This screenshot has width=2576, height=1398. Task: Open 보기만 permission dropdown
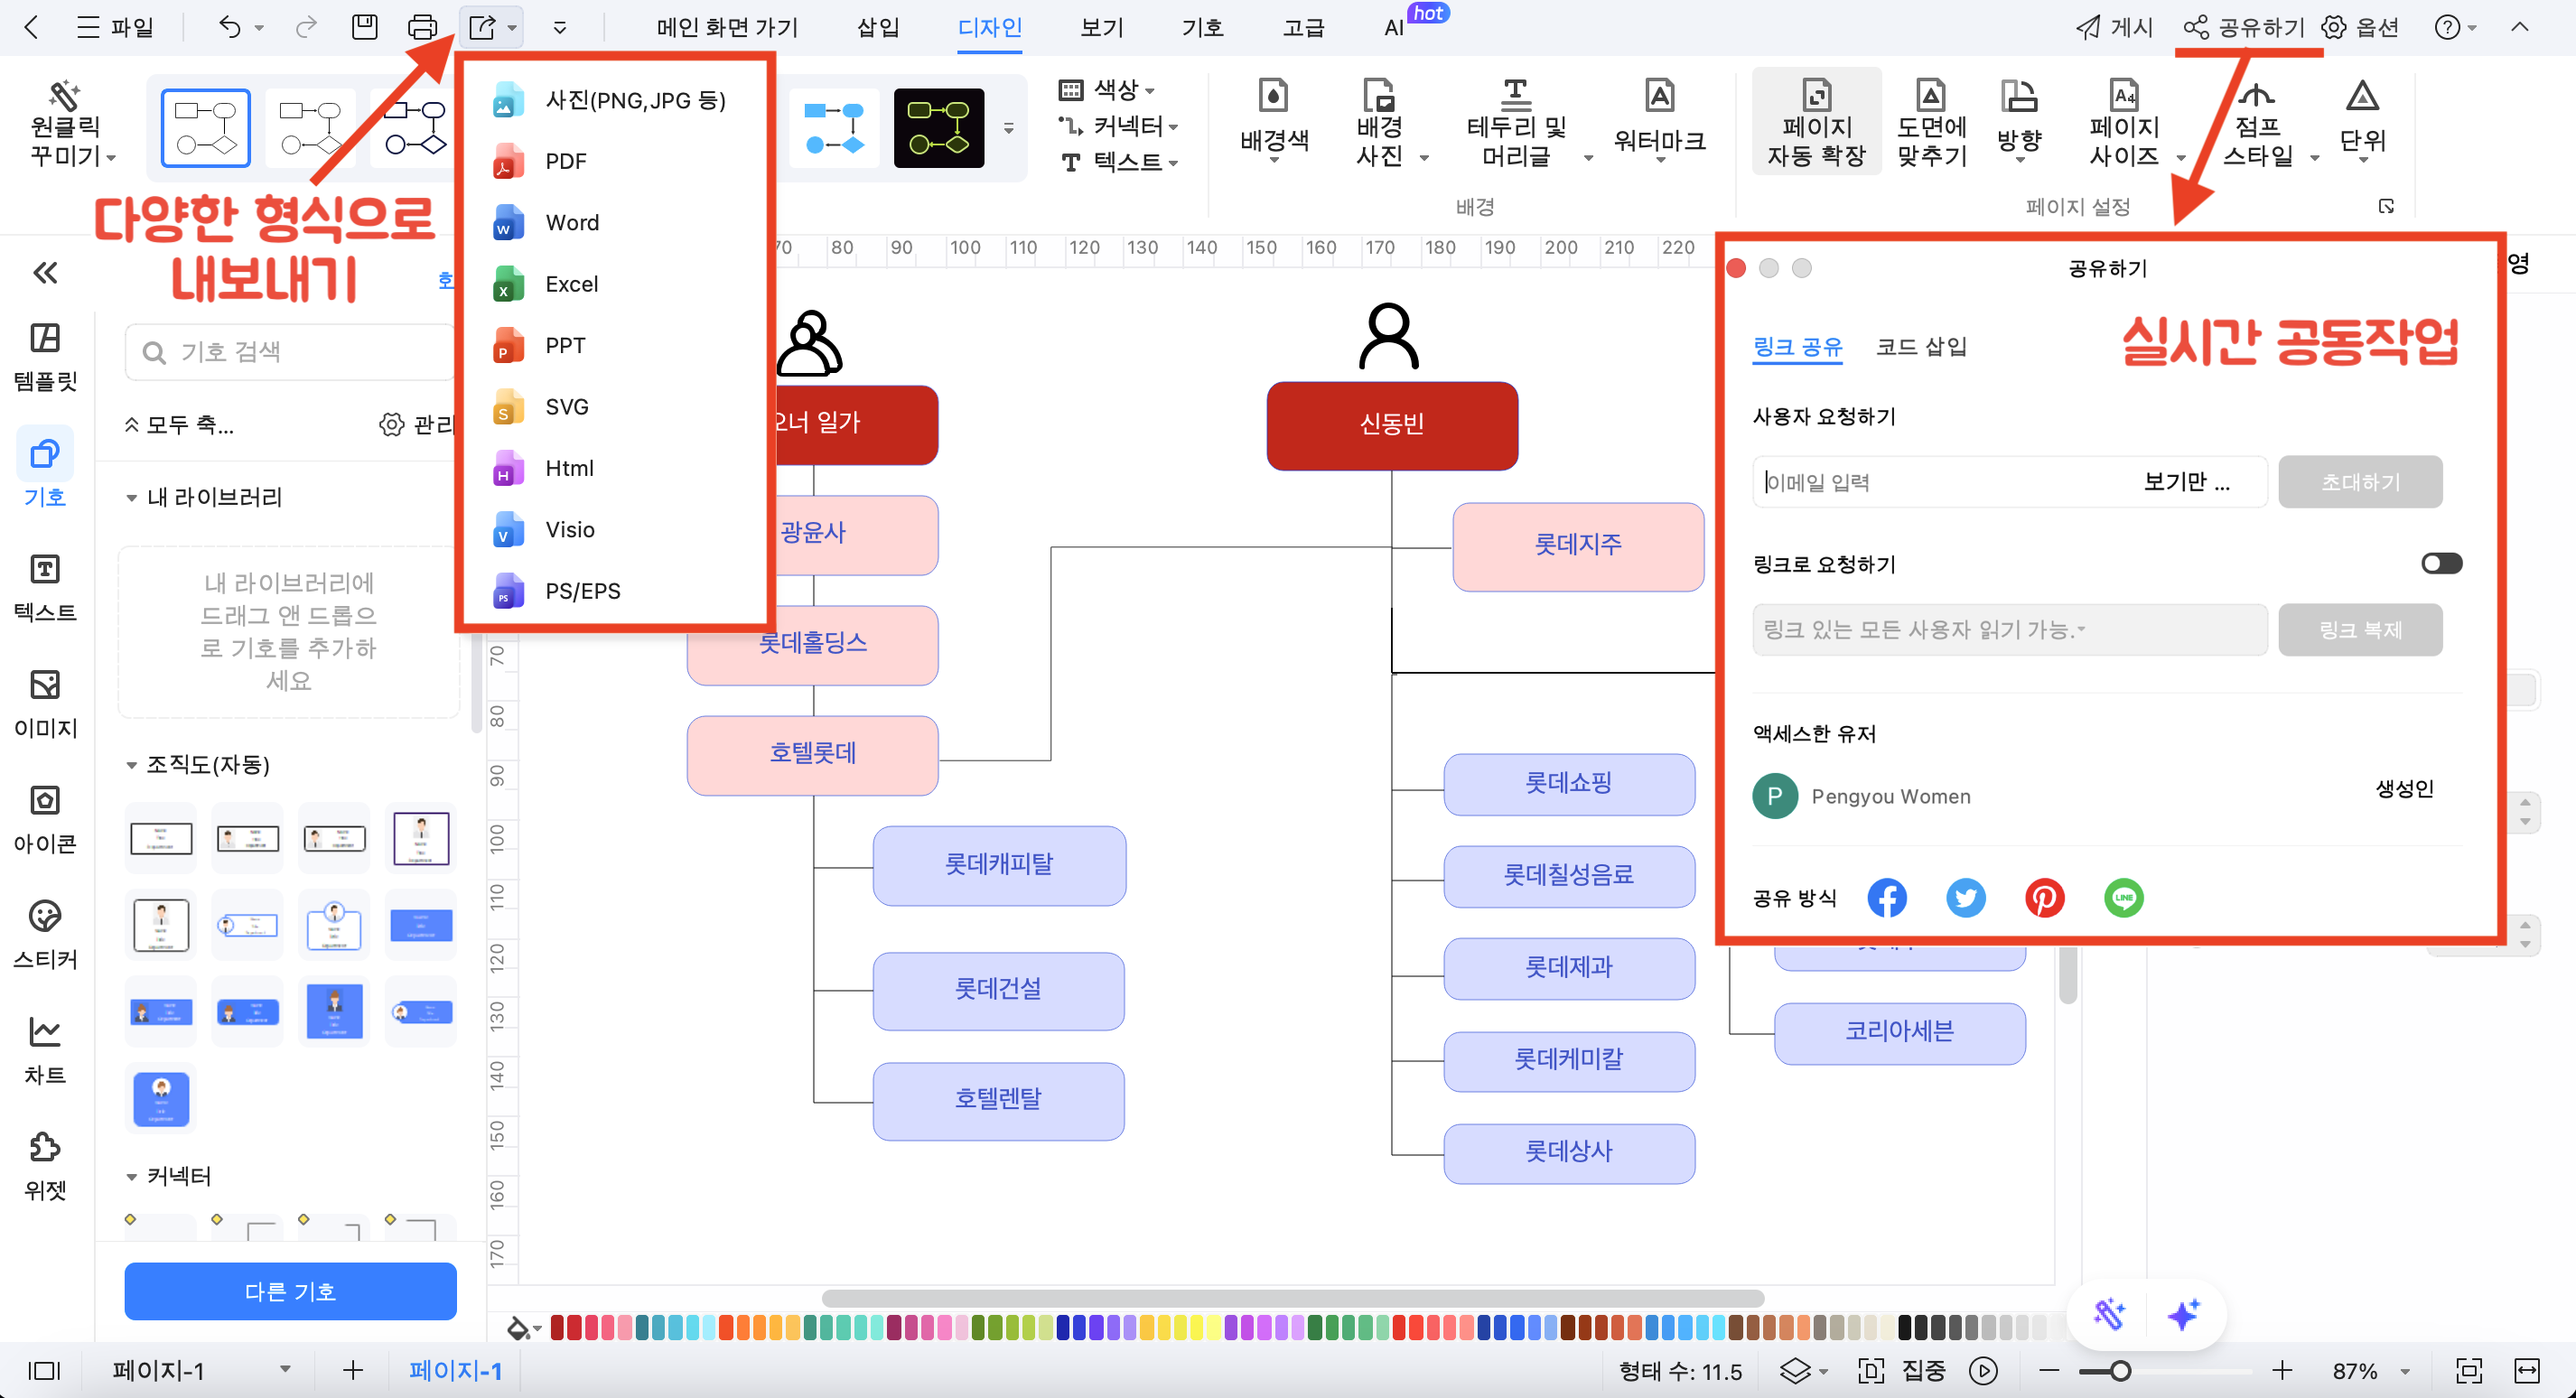point(2188,482)
